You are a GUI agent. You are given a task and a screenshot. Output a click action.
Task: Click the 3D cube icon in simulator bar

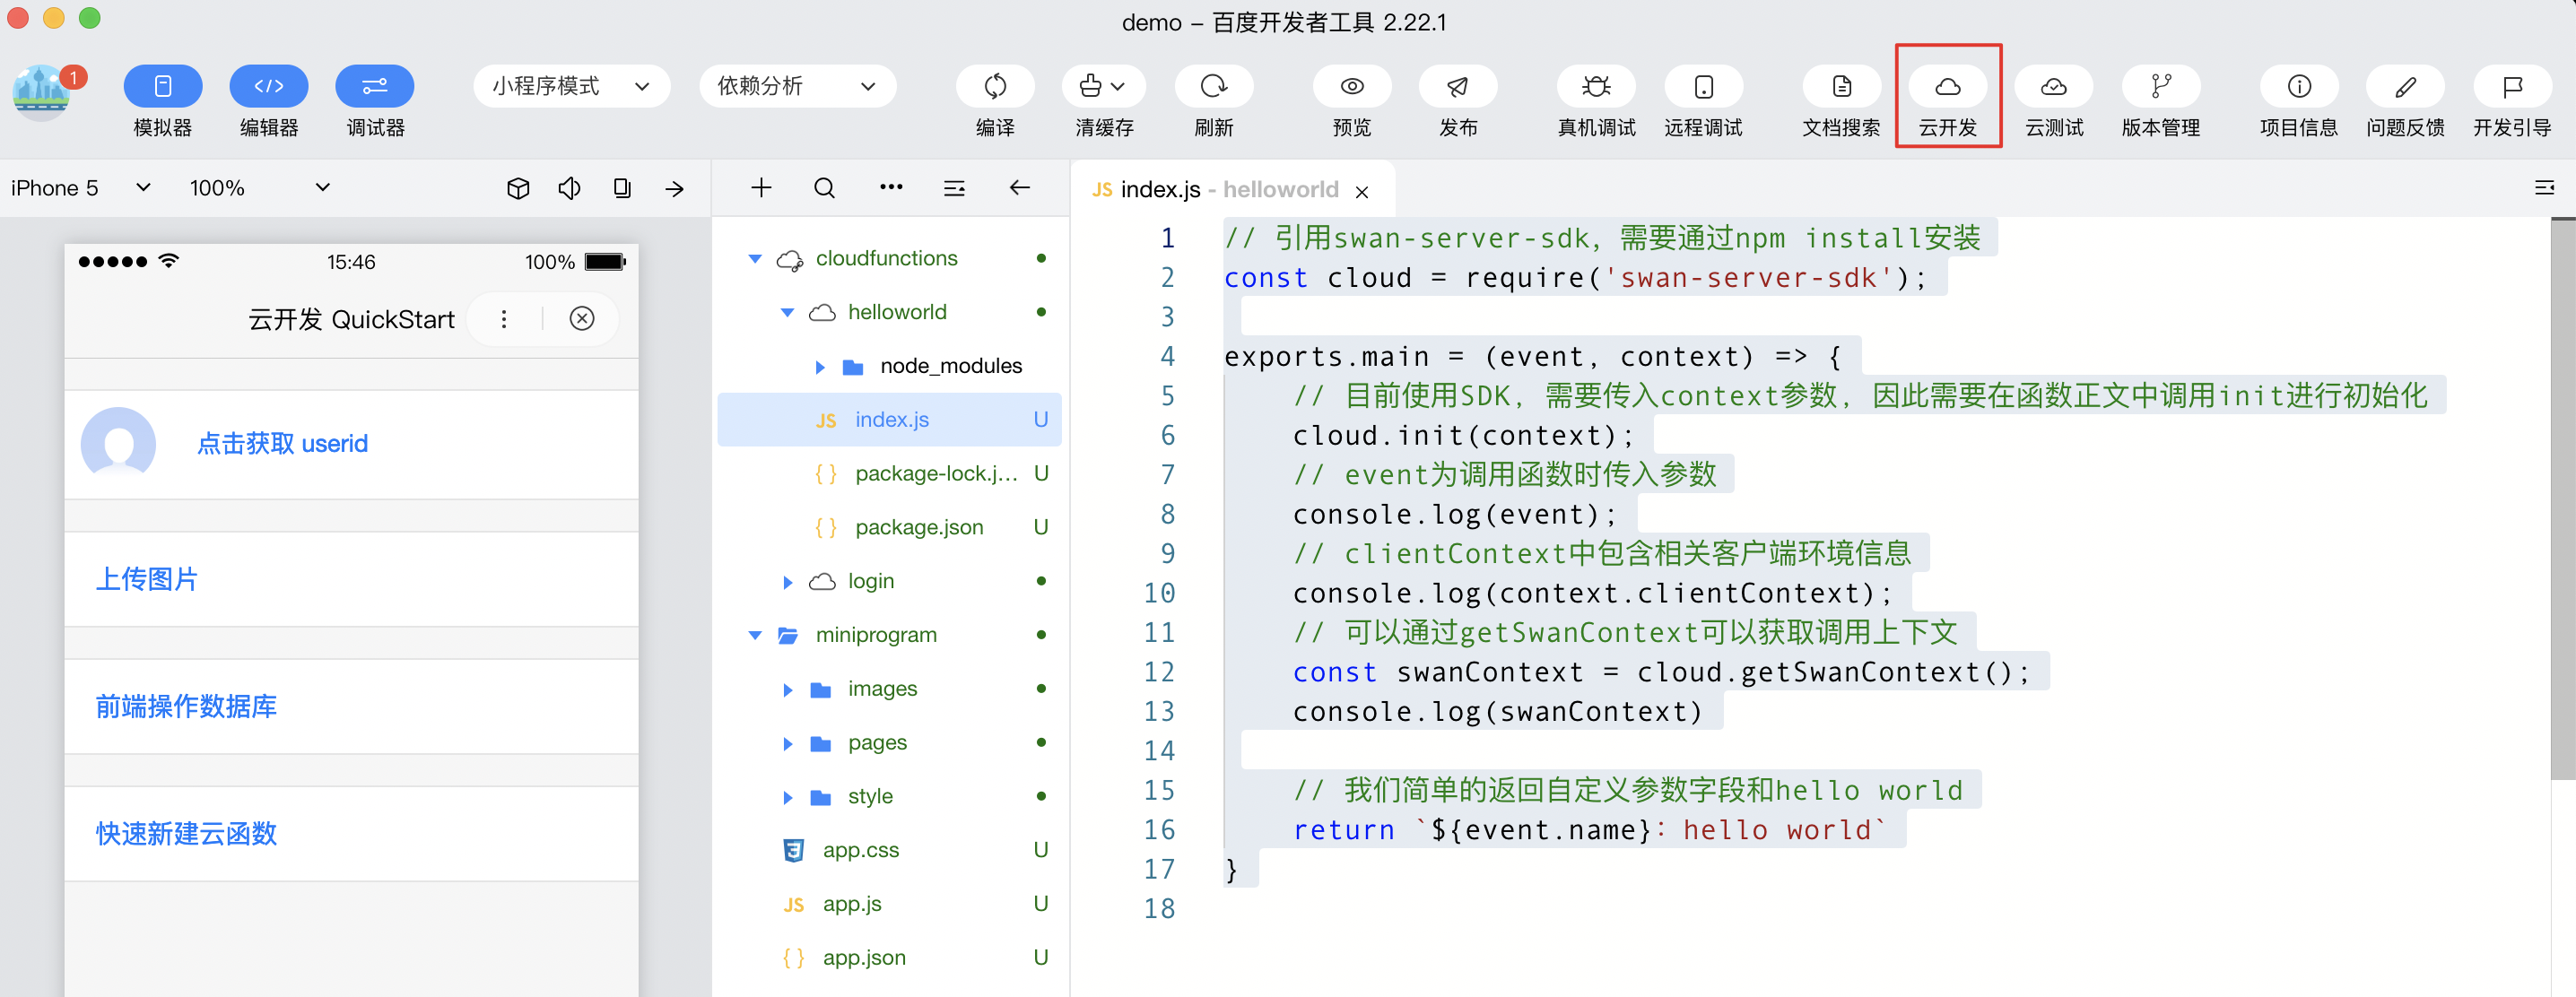517,188
